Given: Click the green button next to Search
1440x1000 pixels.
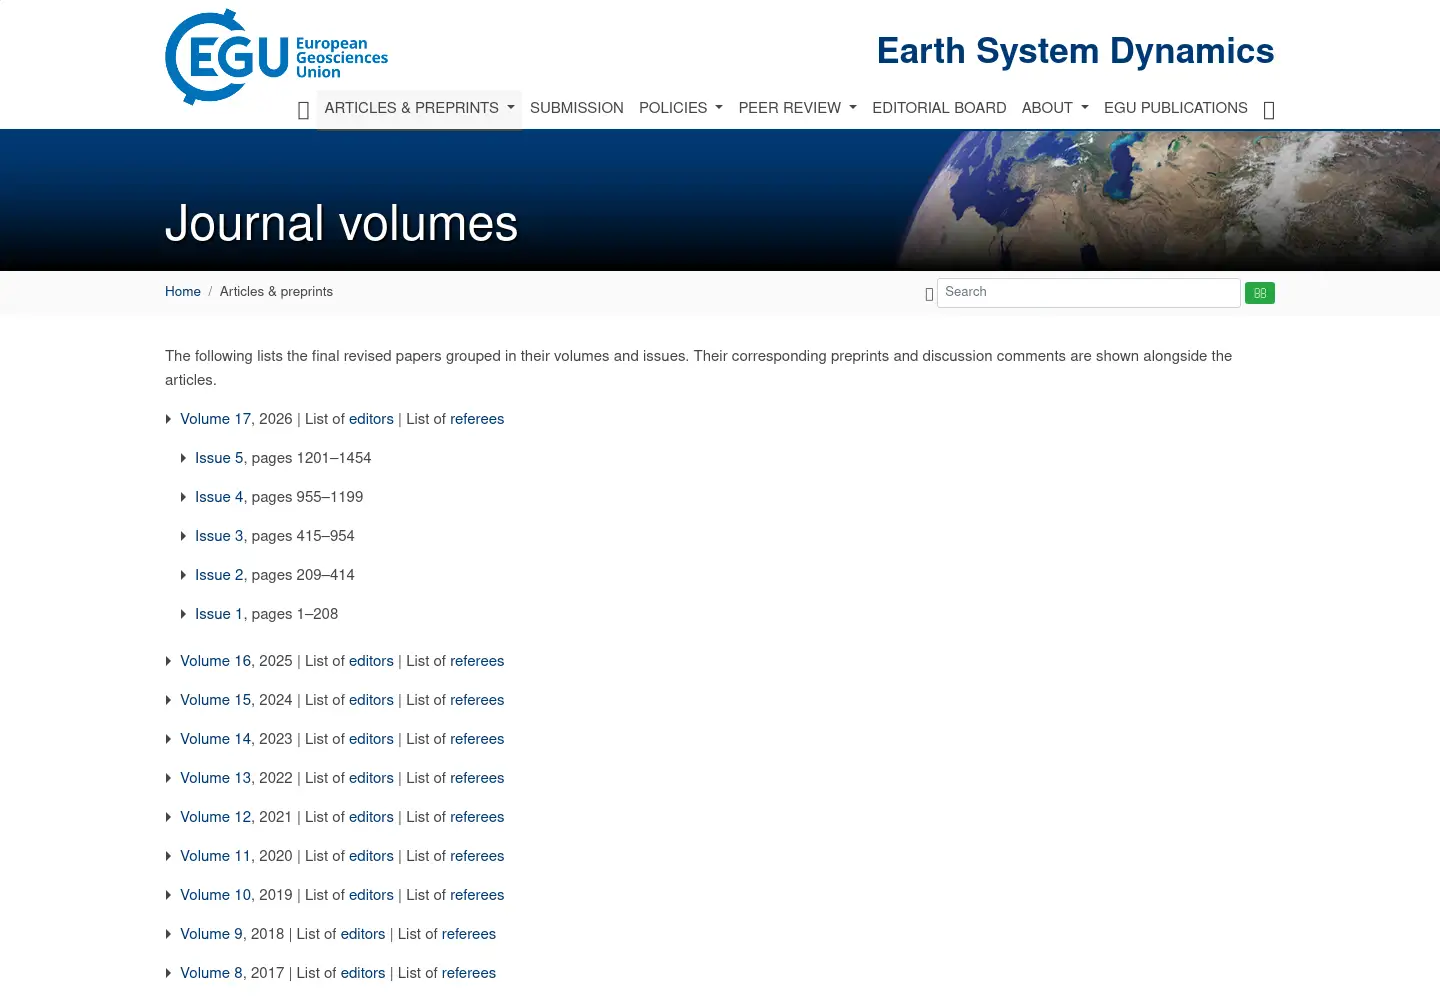Looking at the screenshot, I should 1260,293.
